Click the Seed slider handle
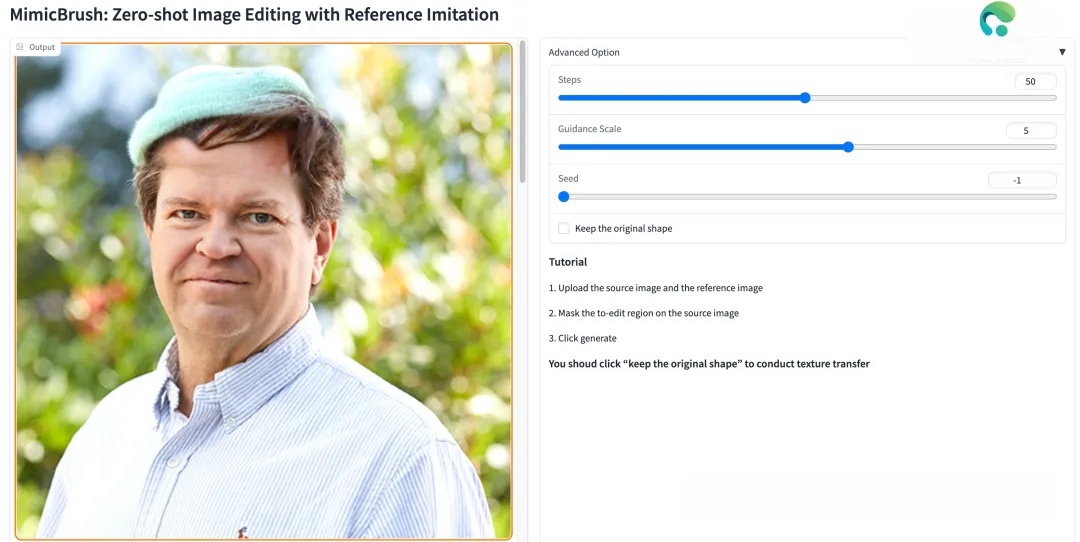This screenshot has width=1080, height=542. [x=563, y=197]
